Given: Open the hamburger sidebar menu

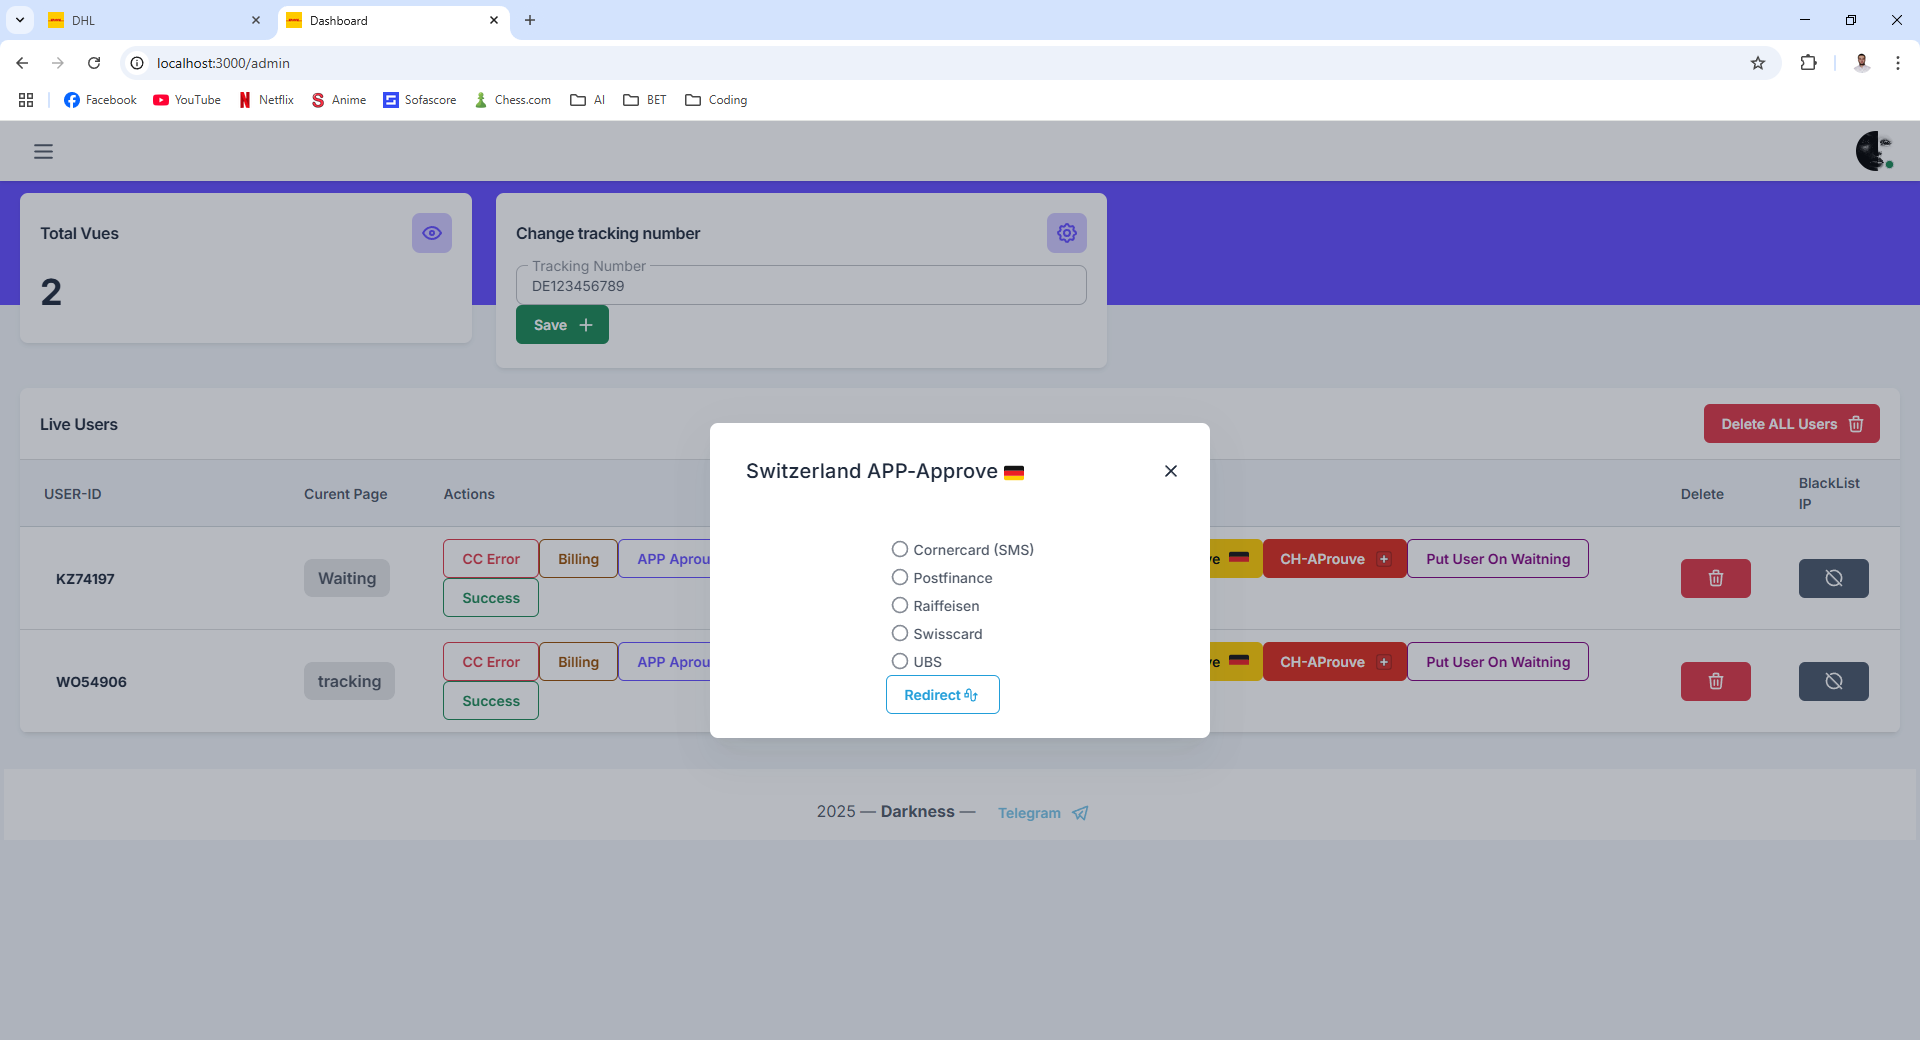Looking at the screenshot, I should pos(43,152).
